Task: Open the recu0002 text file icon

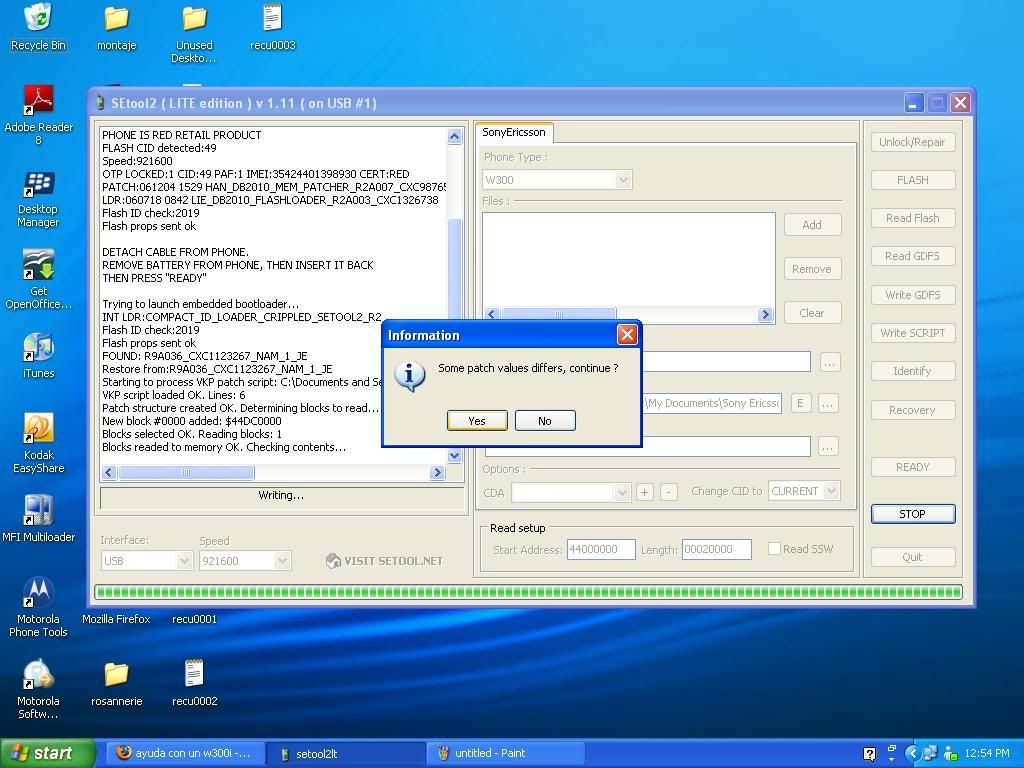Action: pyautogui.click(x=194, y=683)
